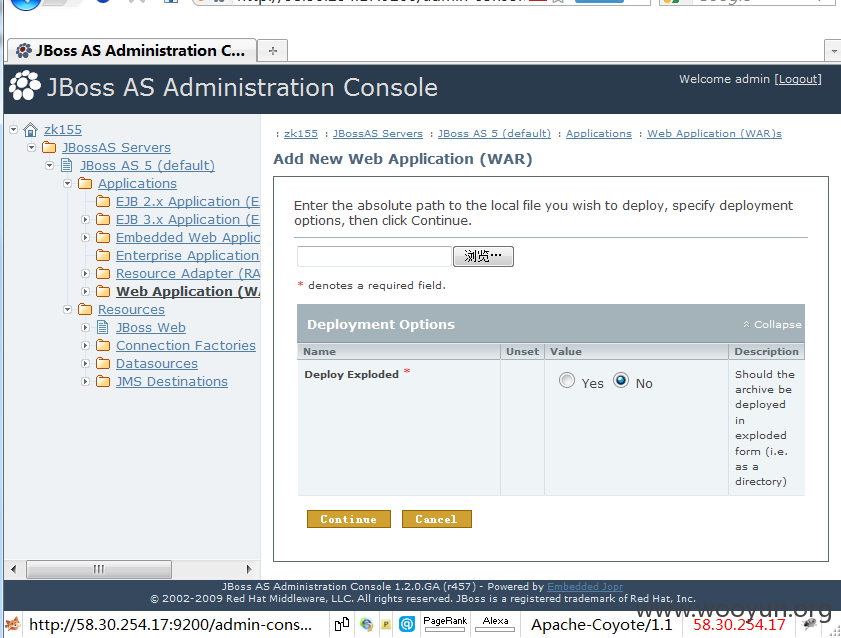Click the bug icon beside the red IP address
Viewport: 841px width, 638px height.
810,624
